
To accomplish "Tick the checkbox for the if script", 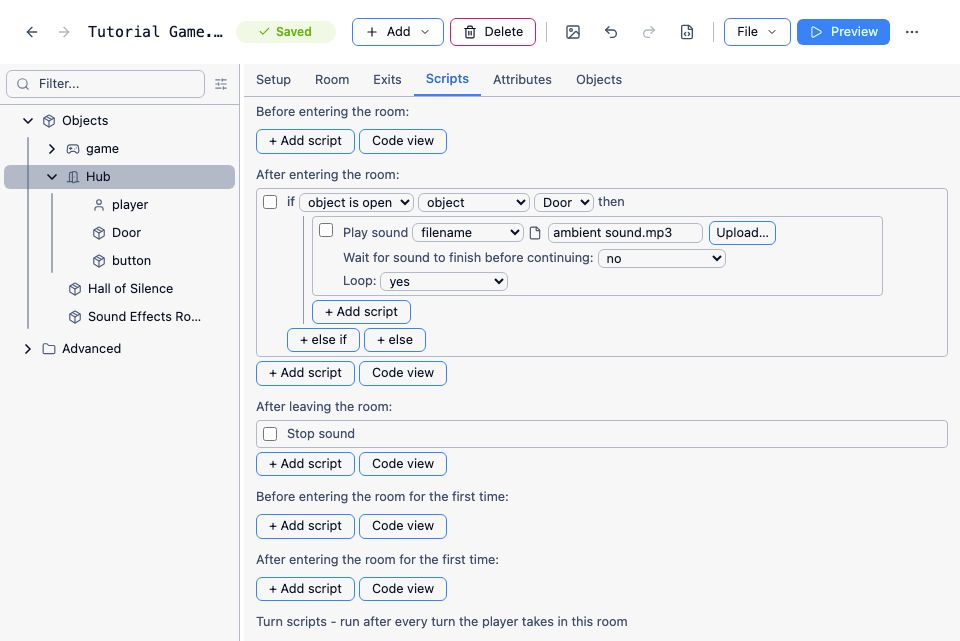I will point(270,202).
